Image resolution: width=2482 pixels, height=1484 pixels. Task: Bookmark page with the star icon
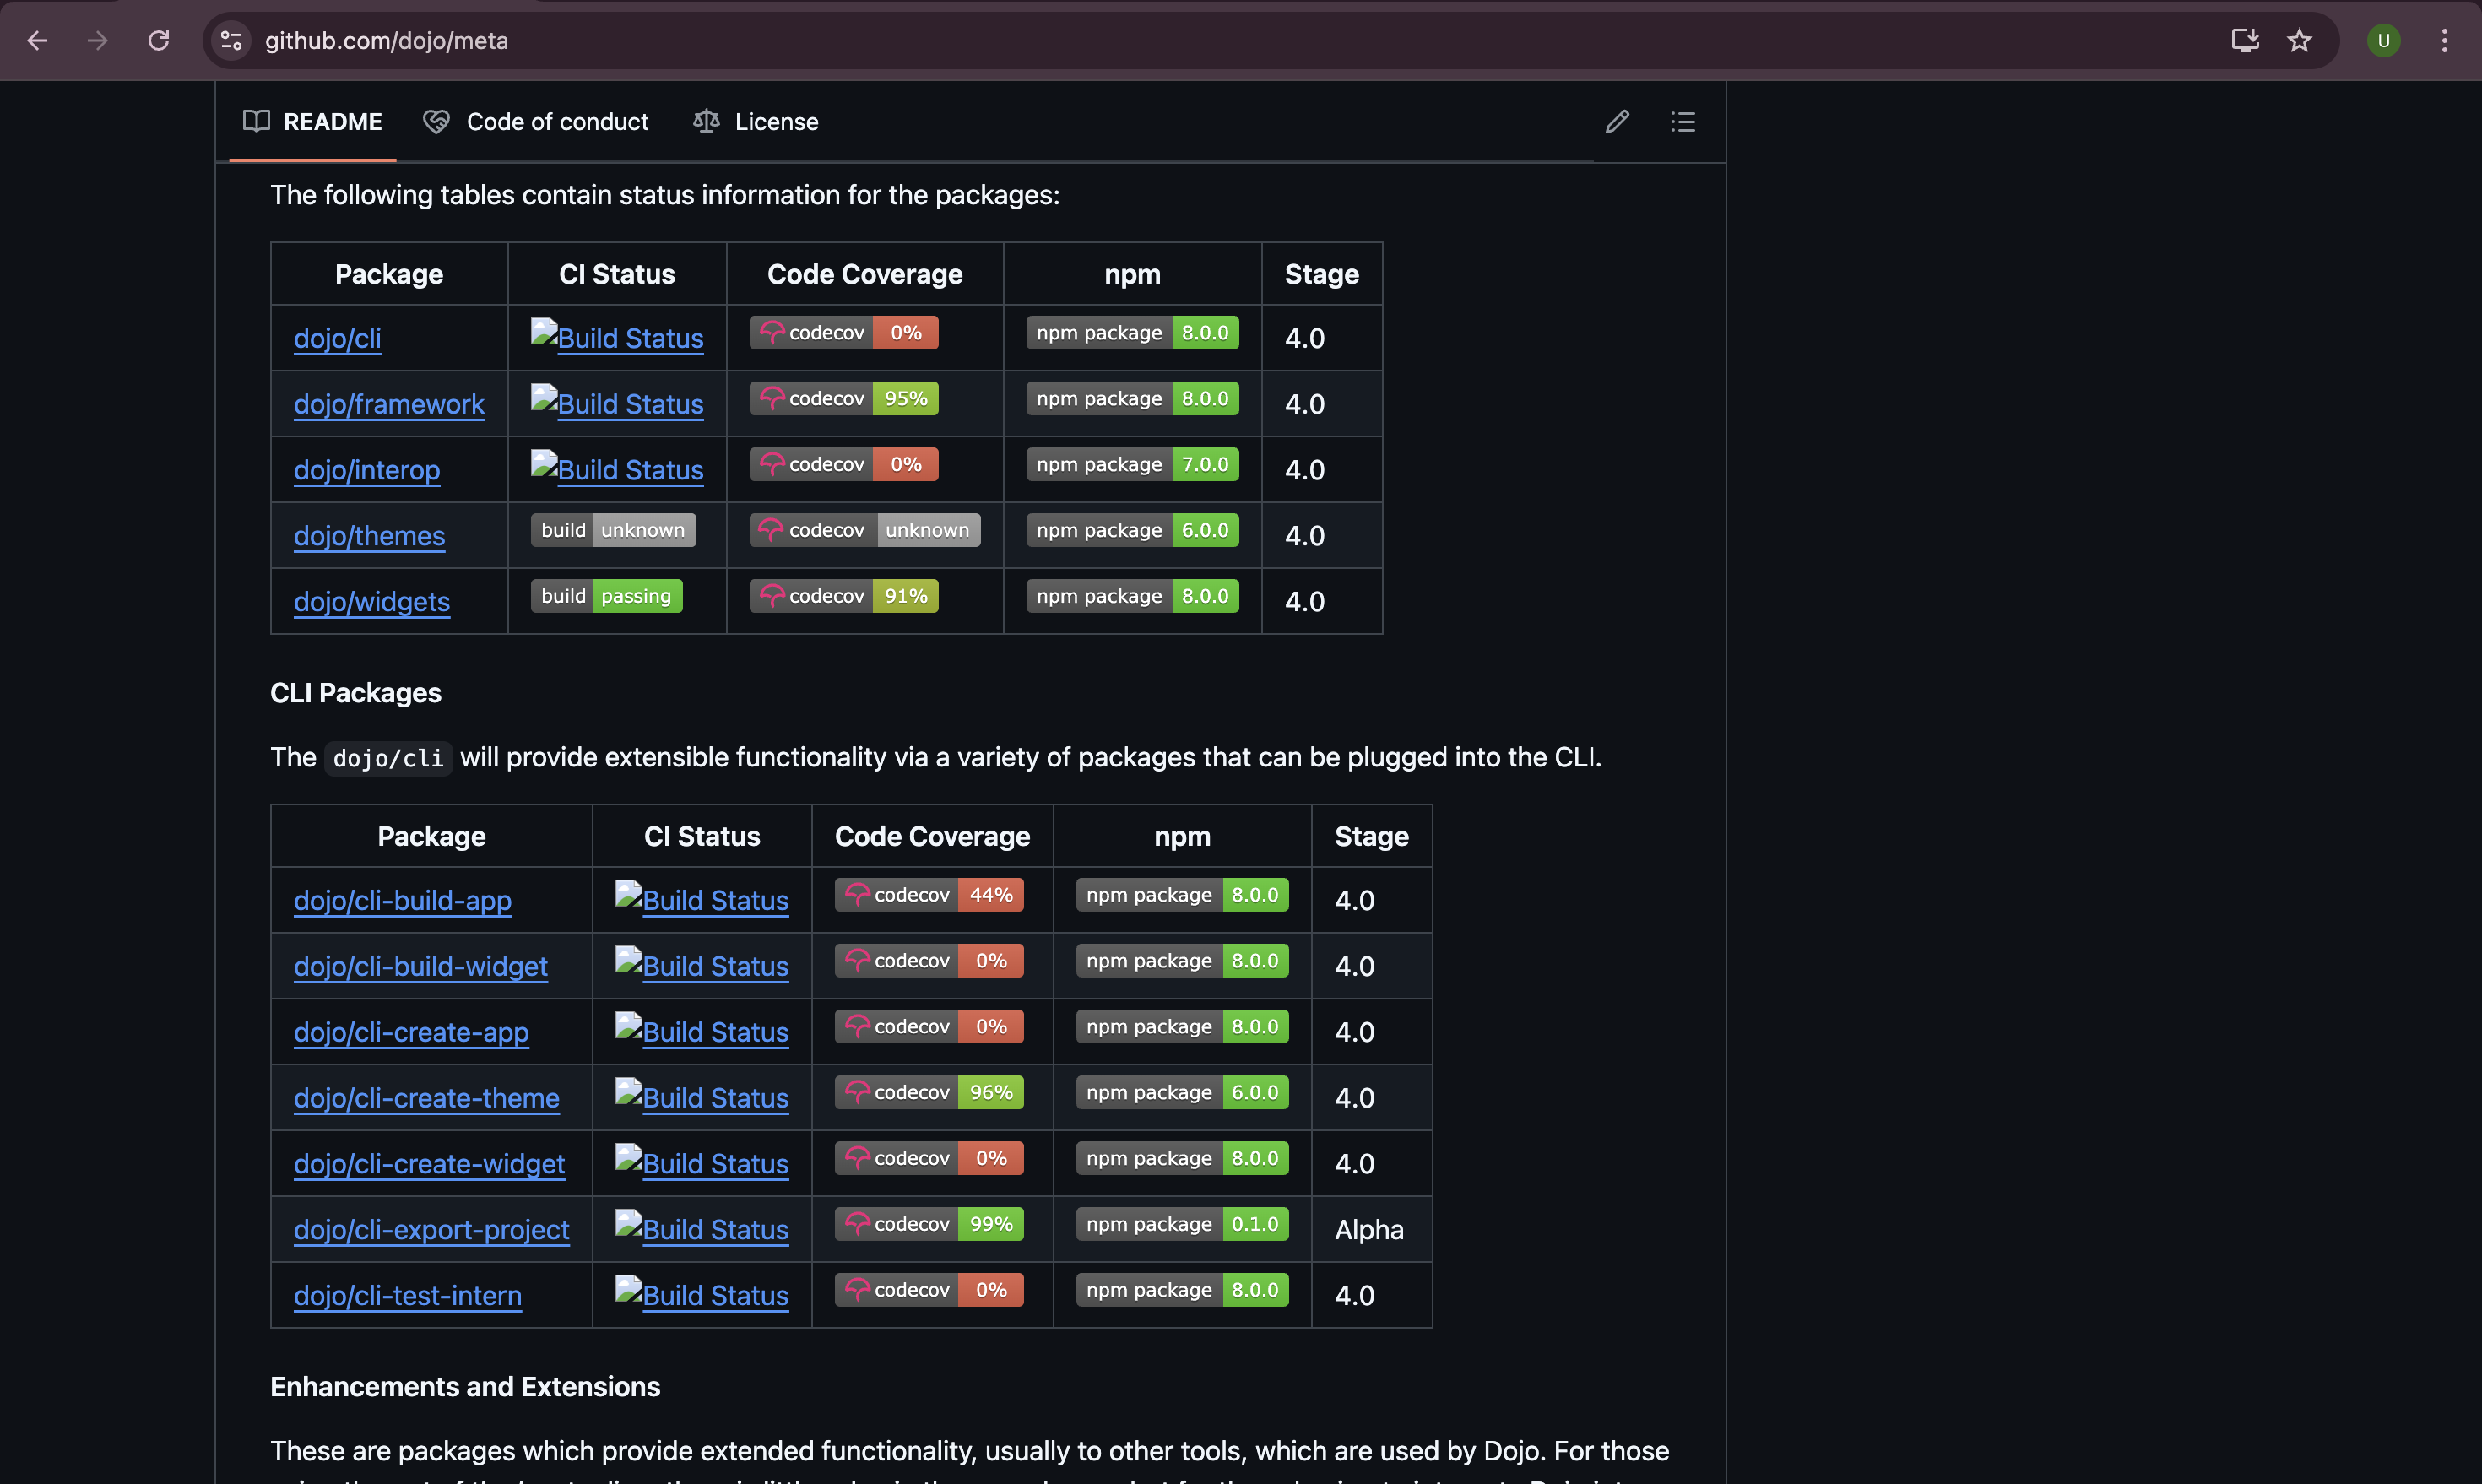[x=2300, y=40]
